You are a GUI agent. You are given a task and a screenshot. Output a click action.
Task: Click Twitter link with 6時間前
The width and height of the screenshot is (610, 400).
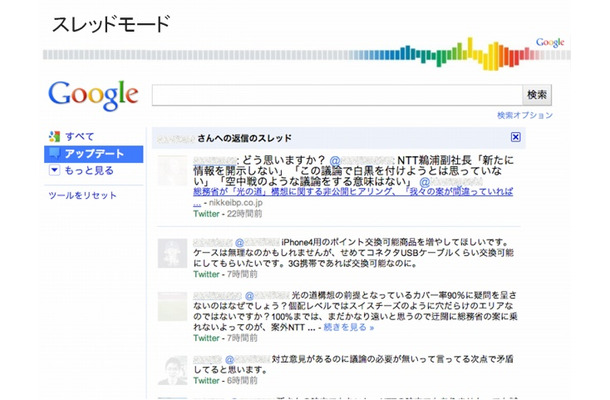point(206,381)
